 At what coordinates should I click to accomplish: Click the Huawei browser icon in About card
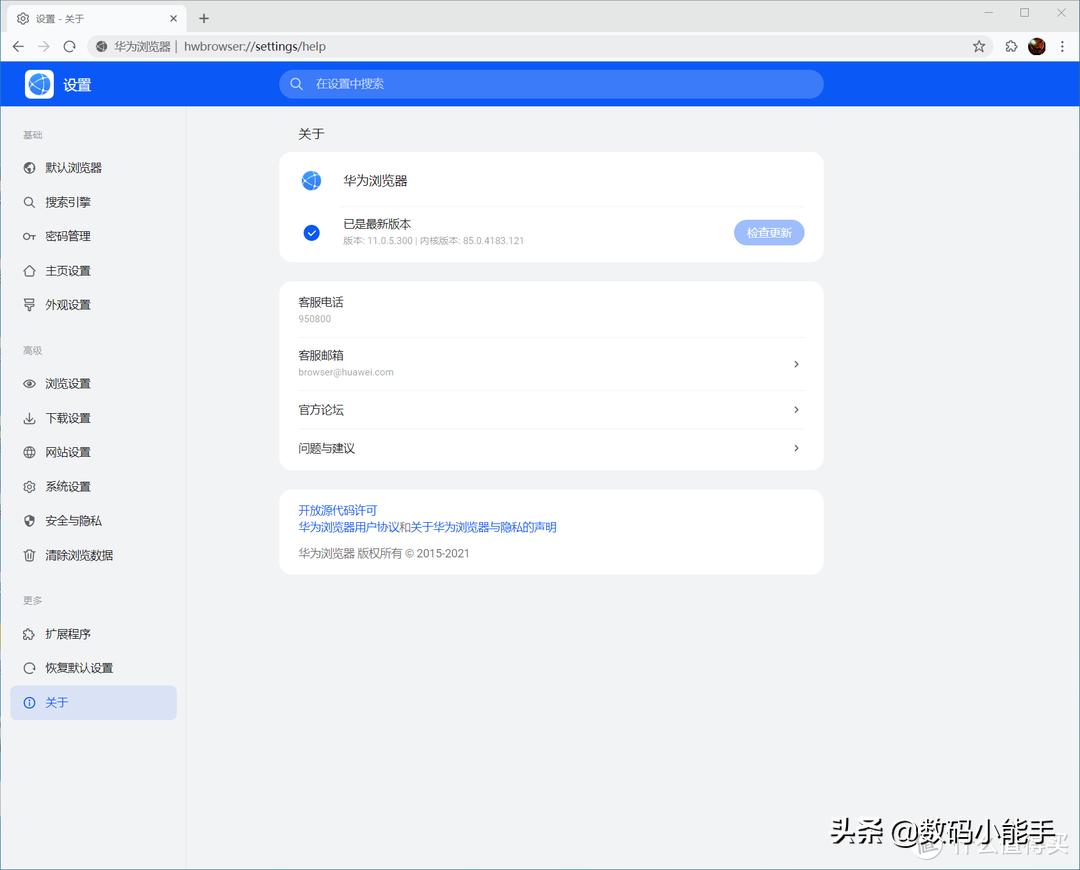(311, 180)
